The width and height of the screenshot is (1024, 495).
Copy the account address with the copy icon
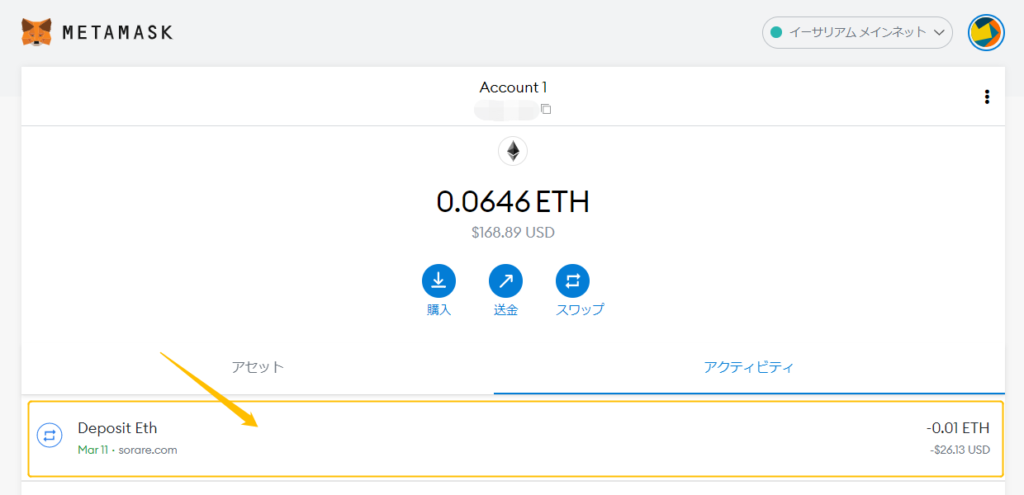(x=546, y=109)
